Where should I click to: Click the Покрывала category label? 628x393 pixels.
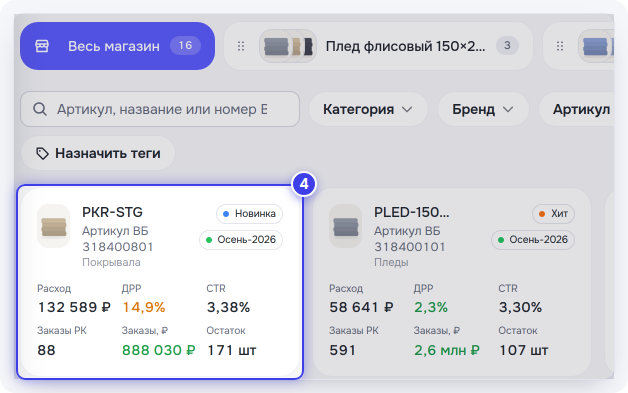111,262
